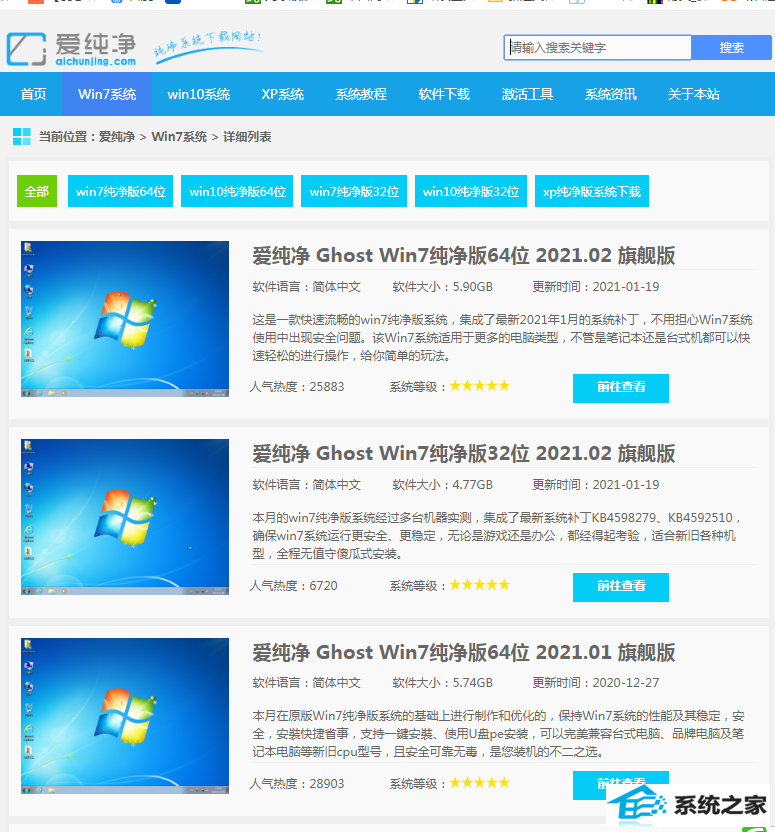This screenshot has width=775, height=832.
Task: Go to 首页 in navigation bar
Action: 33,94
